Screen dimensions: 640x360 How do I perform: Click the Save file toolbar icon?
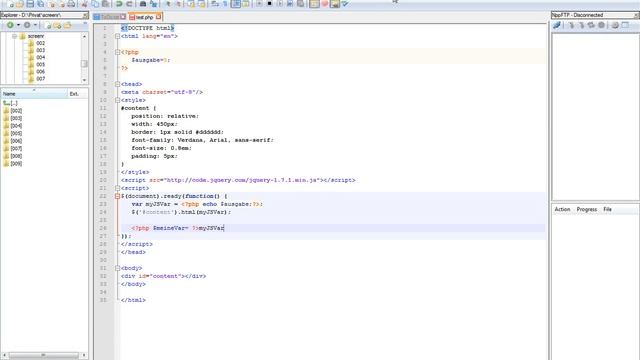pyautogui.click(x=30, y=4)
